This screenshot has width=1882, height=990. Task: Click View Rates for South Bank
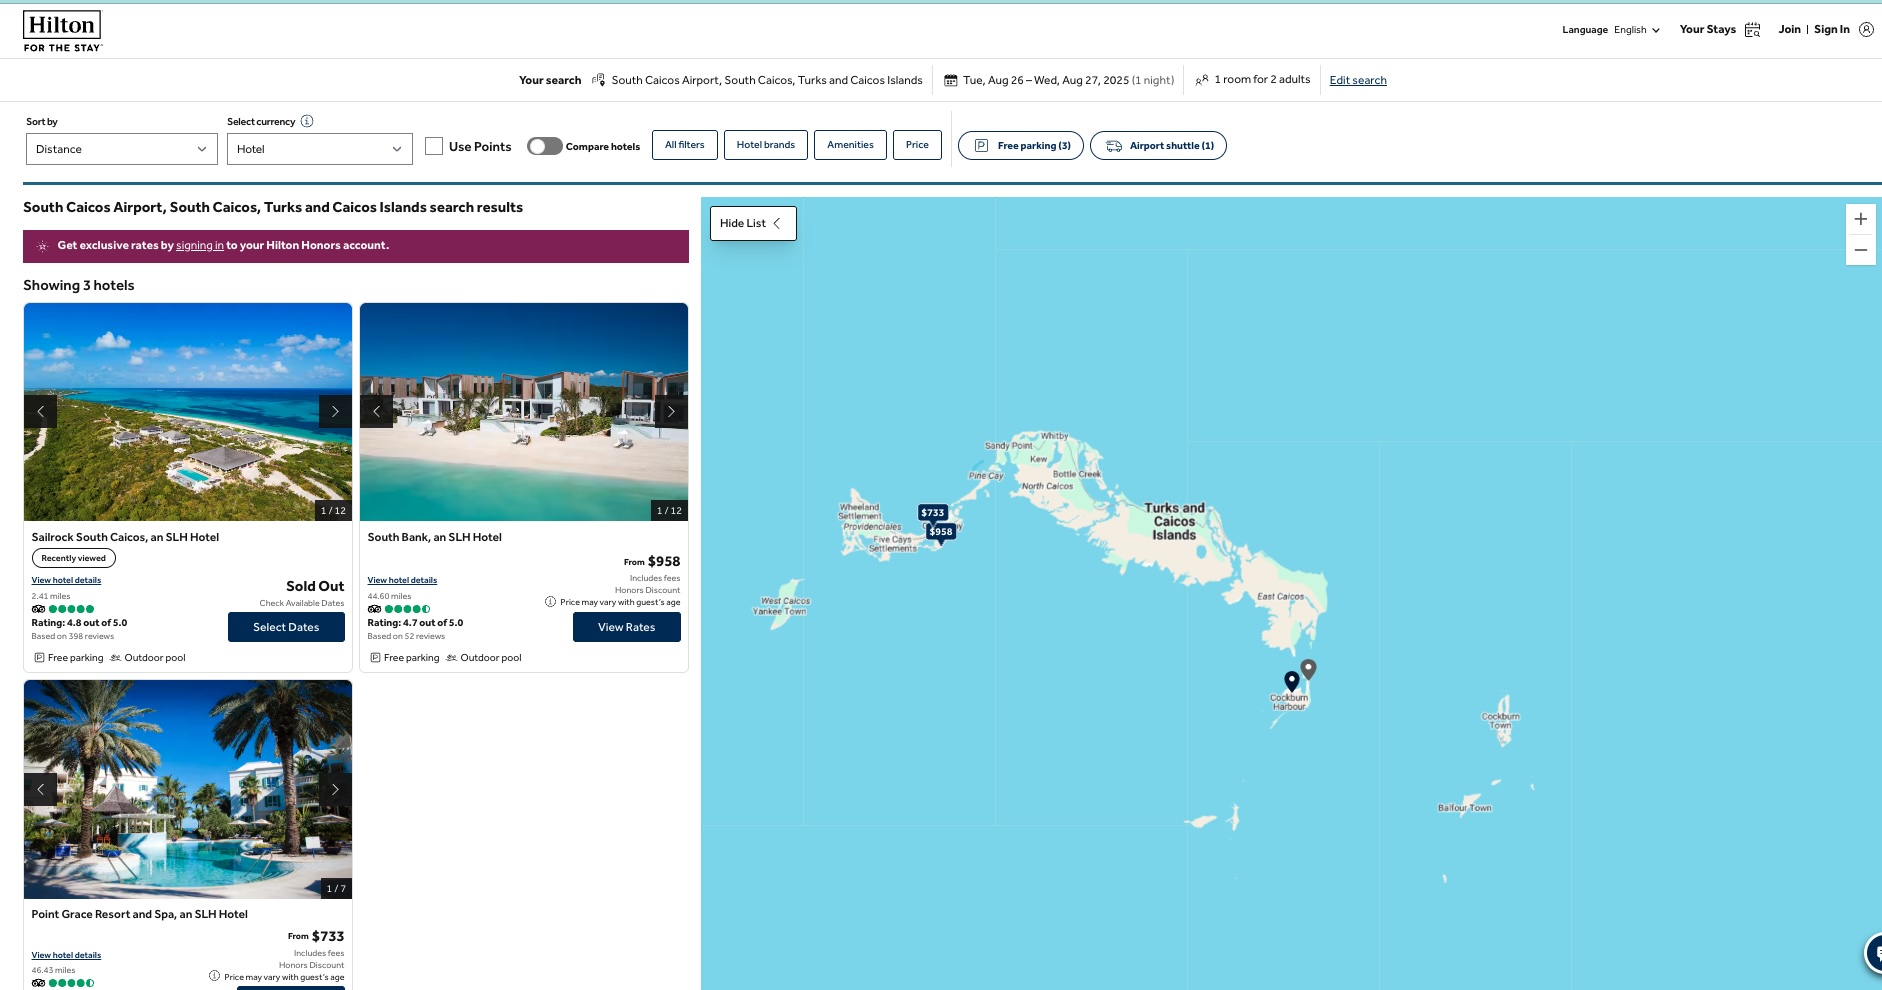click(627, 627)
